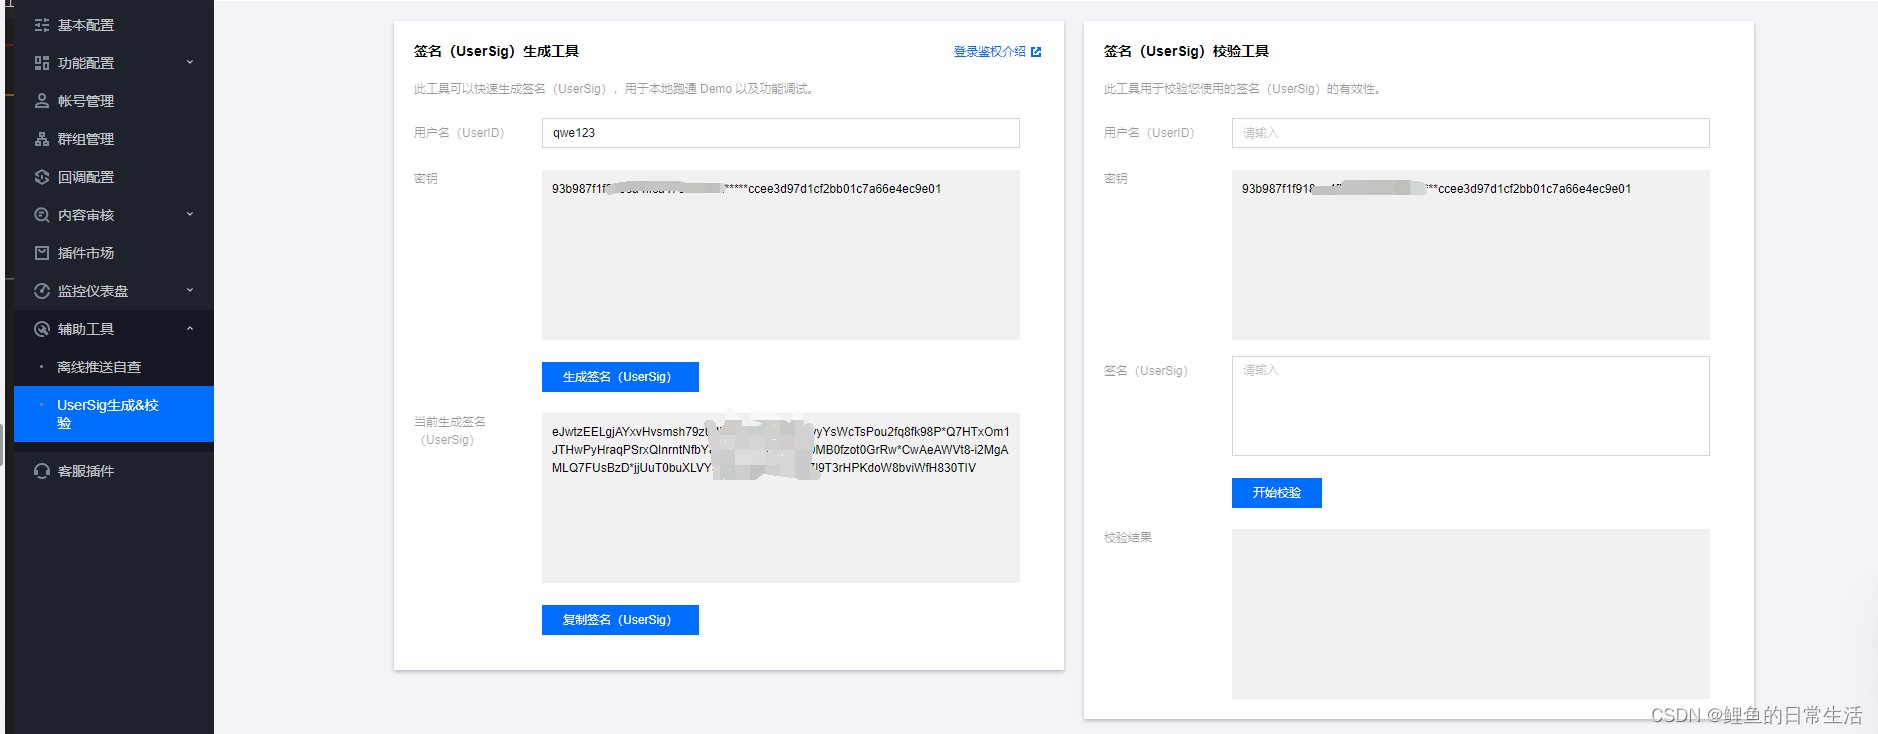Screen dimensions: 1878x734
Task: Click the 内容审核 magnifier icon
Action: (42, 215)
